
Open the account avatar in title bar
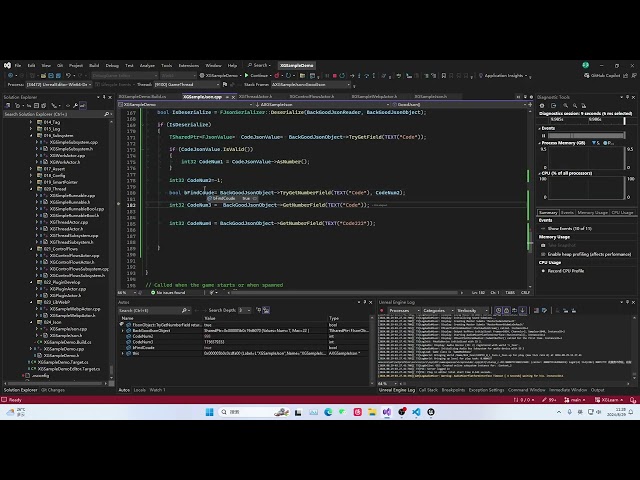coord(585,65)
